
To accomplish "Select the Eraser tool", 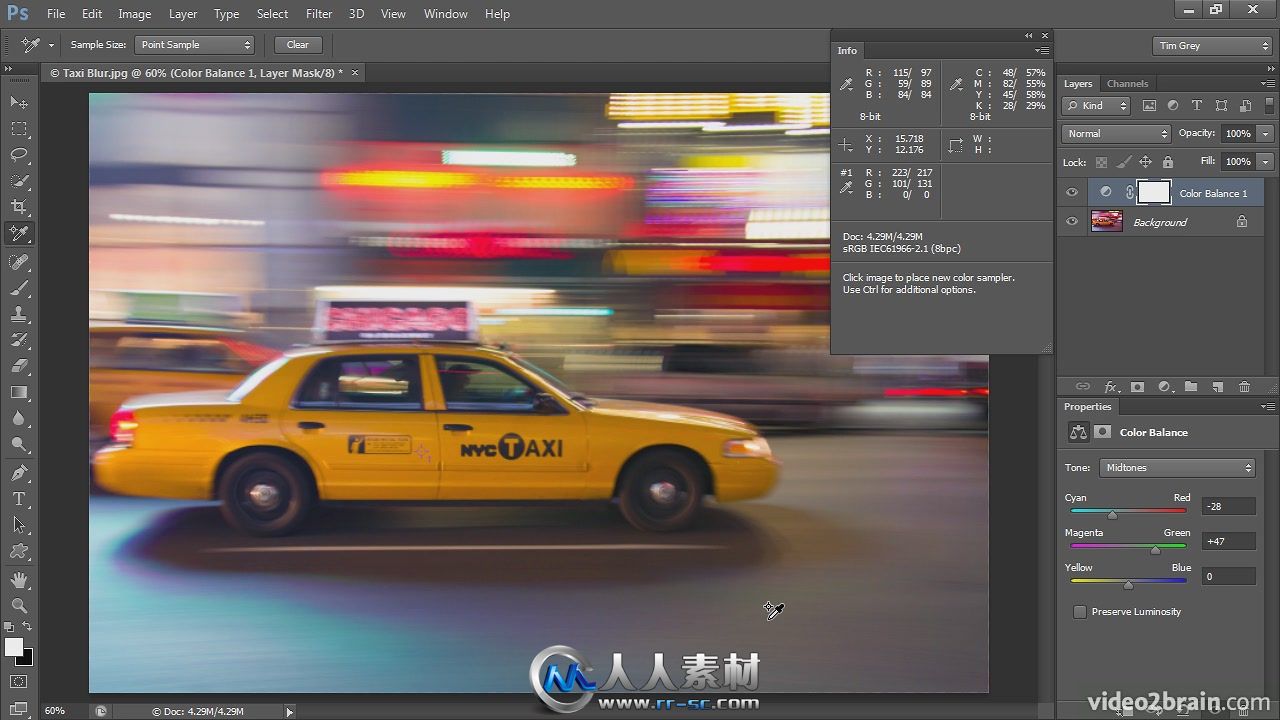I will click(x=19, y=366).
